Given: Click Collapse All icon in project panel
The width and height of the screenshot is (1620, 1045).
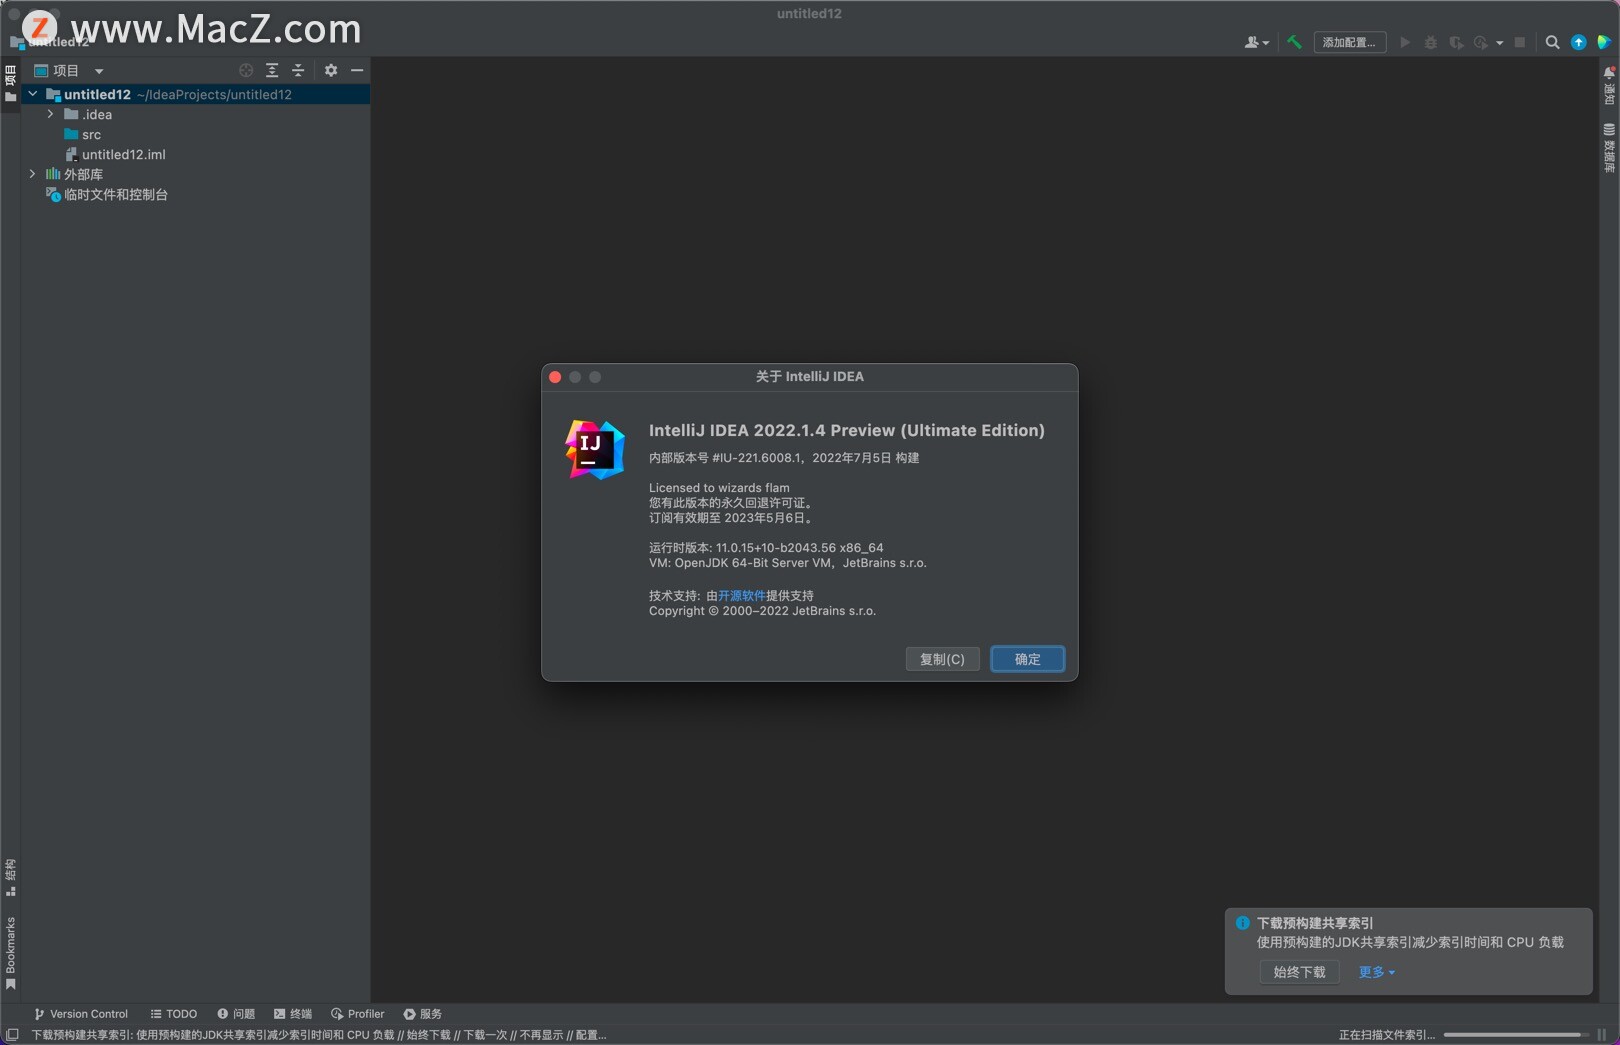Looking at the screenshot, I should (298, 70).
